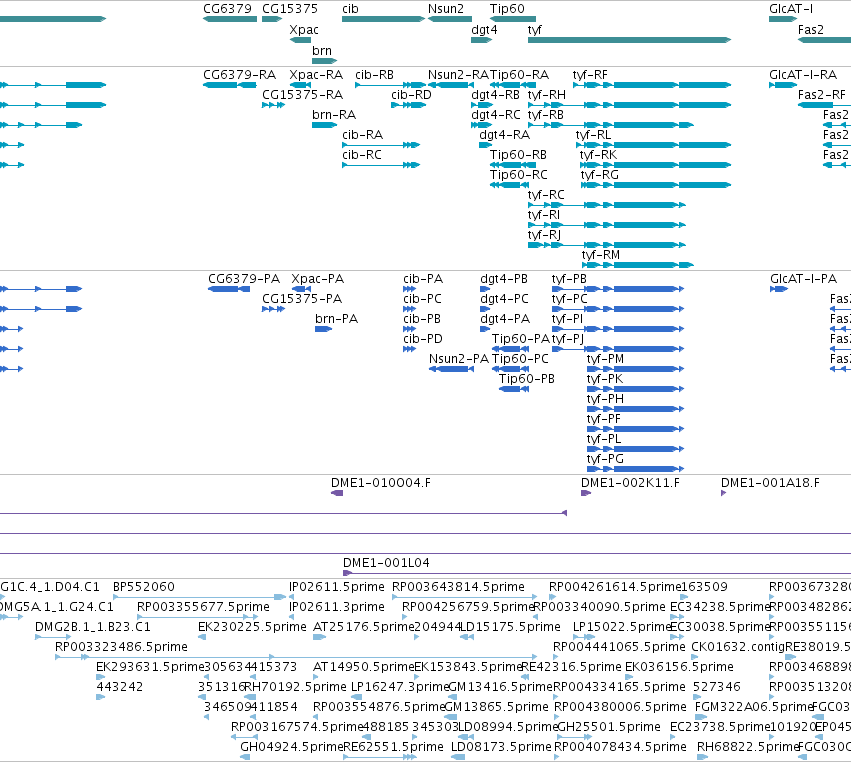Screen dimensions: 851x762
Task: Select the DME1-001A18.F feature label
Action: (770, 483)
